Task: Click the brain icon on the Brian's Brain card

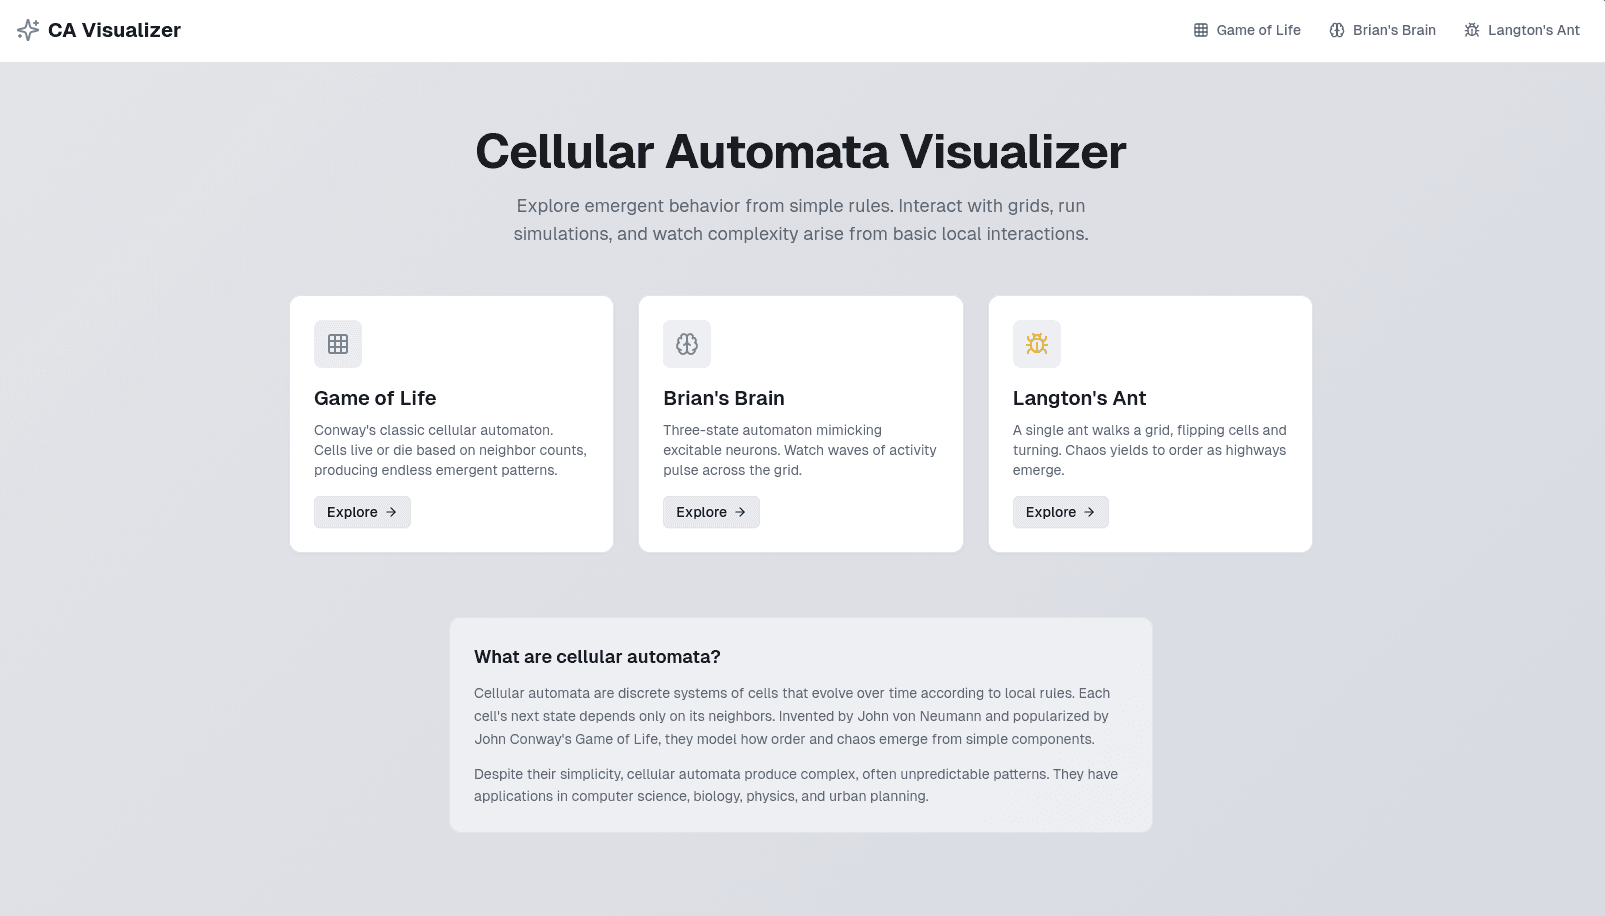Action: 687,343
